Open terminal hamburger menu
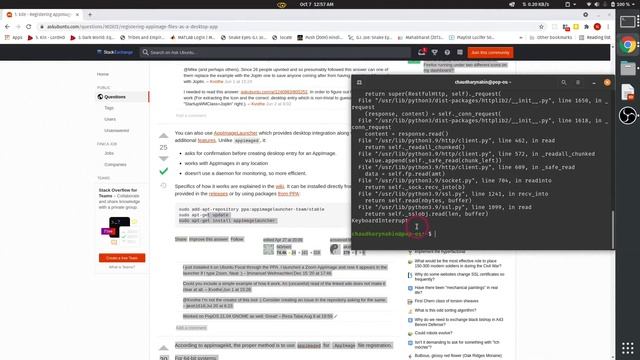Image resolution: width=640 pixels, height=360 pixels. tap(578, 82)
